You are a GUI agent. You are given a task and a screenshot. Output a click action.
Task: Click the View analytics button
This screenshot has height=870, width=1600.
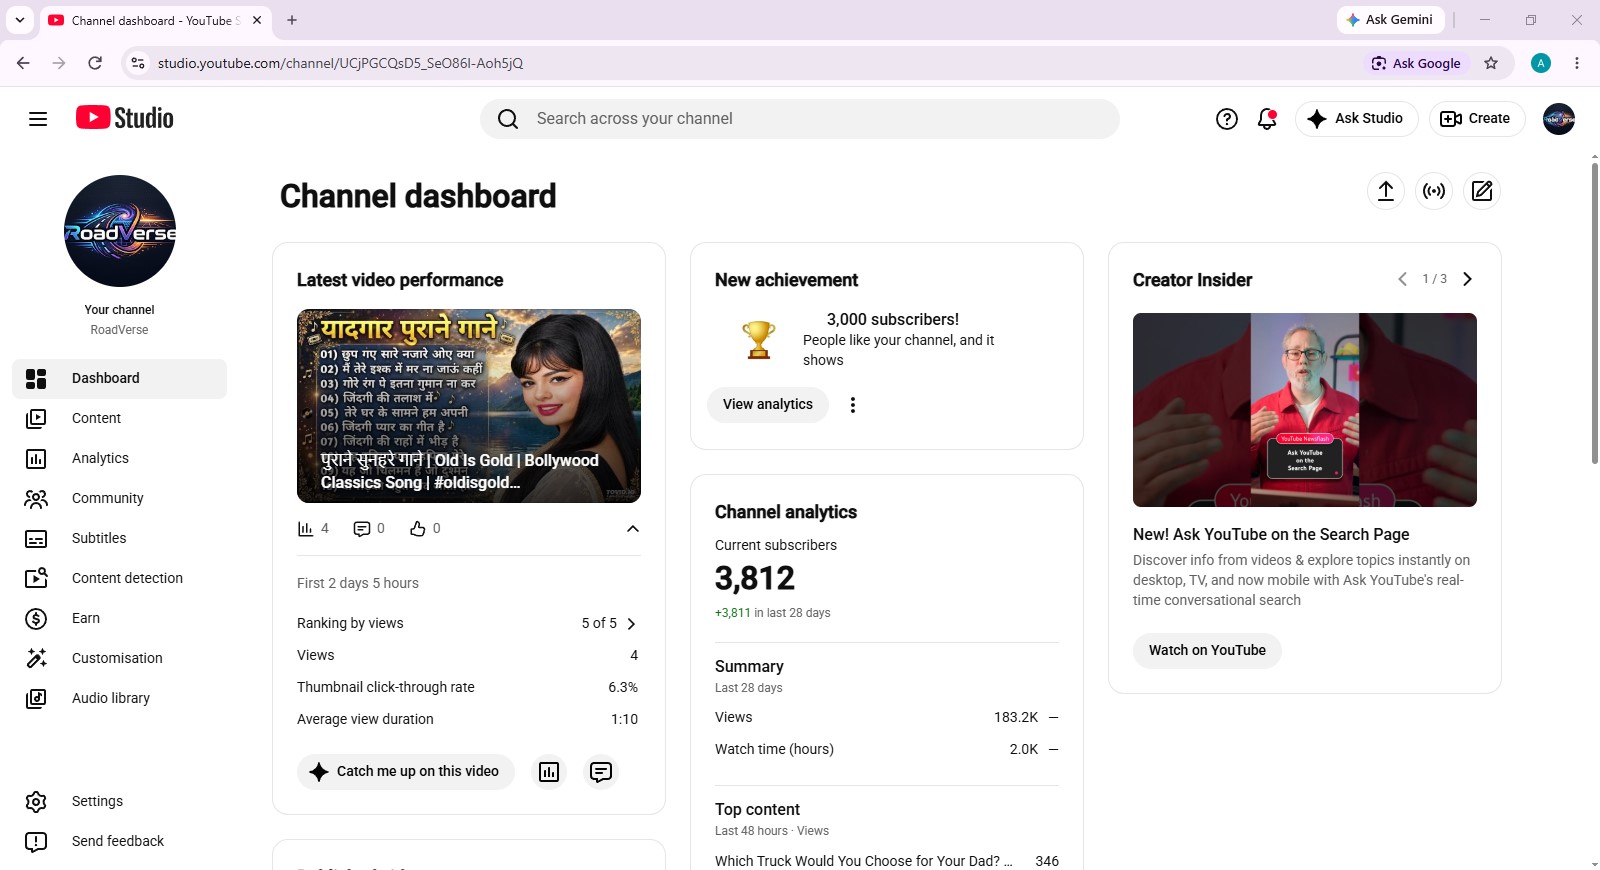[x=768, y=405]
